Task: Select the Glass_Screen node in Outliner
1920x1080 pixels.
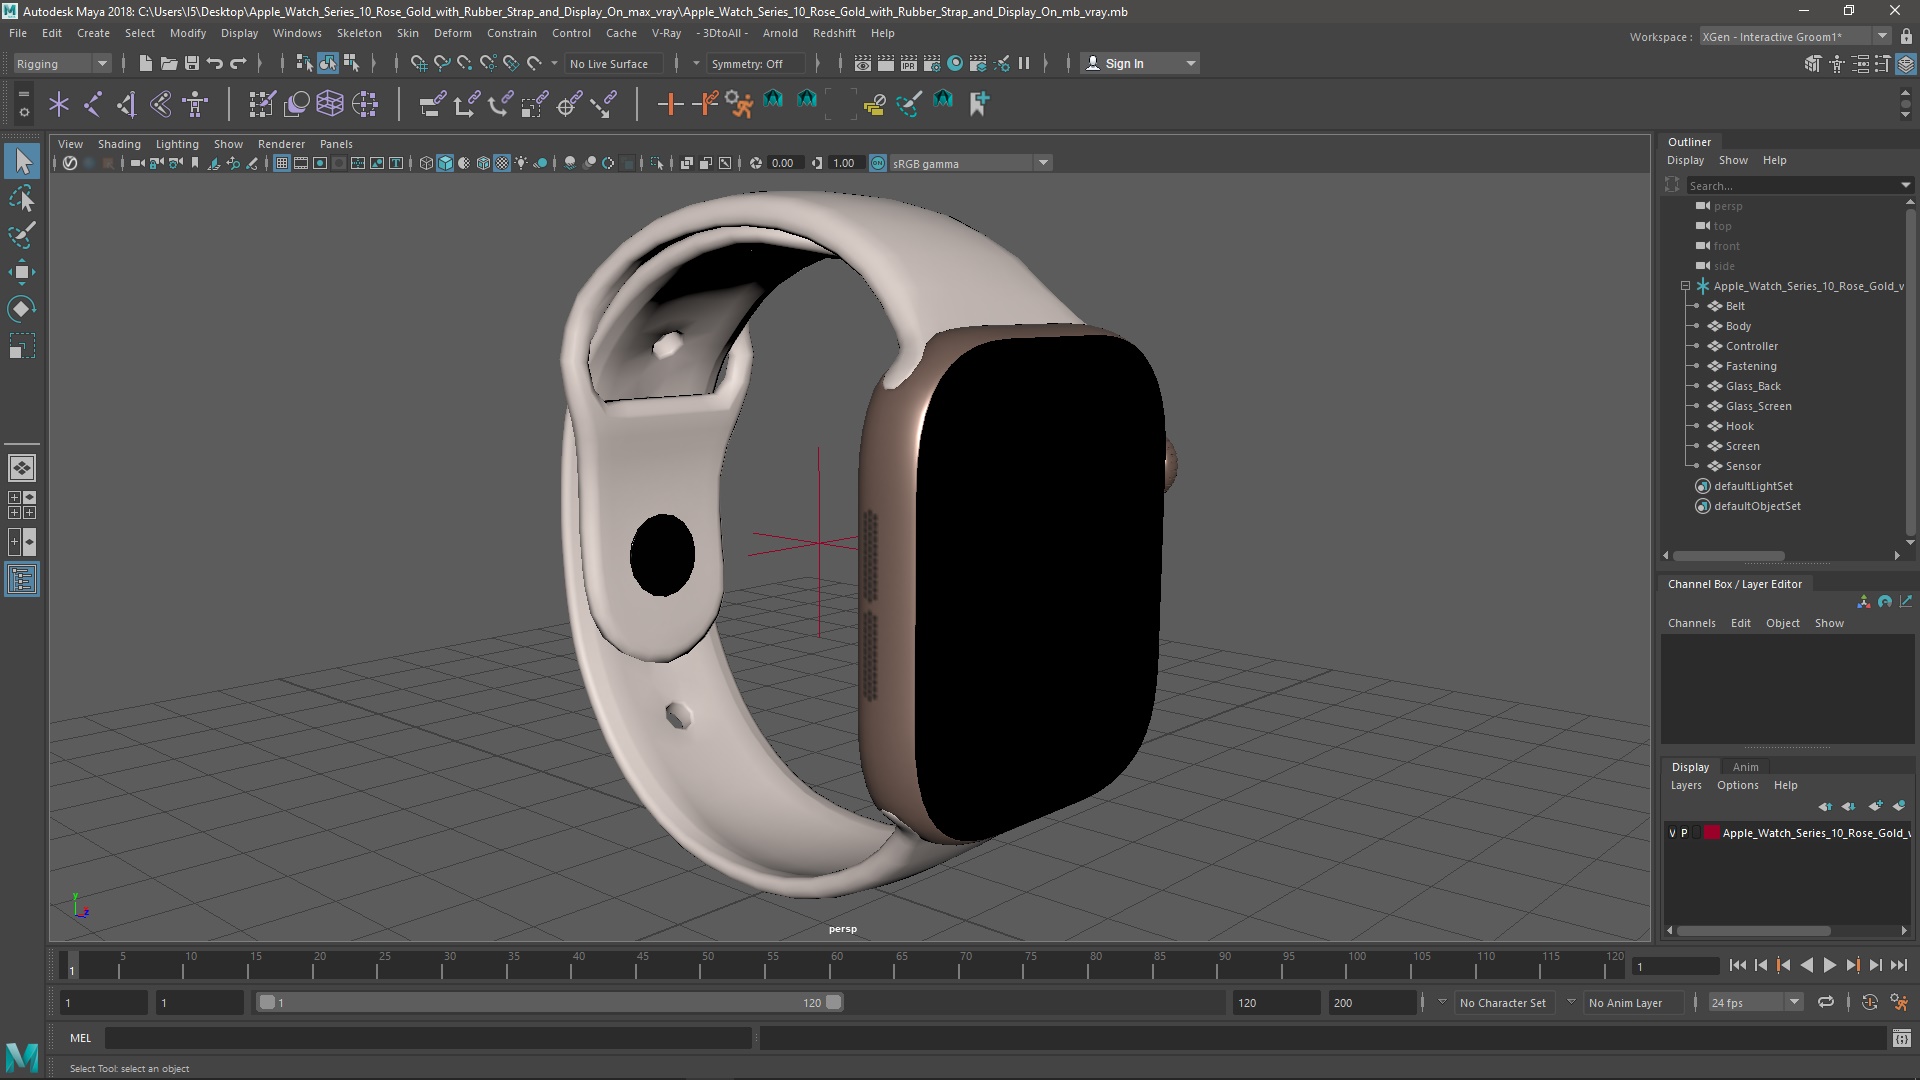Action: [x=1758, y=406]
